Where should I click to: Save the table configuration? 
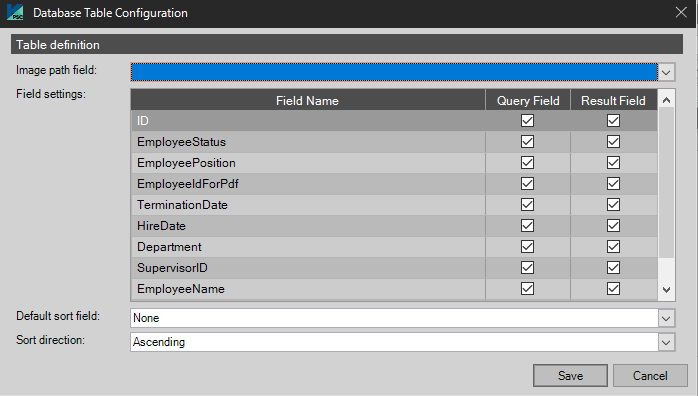click(x=570, y=376)
